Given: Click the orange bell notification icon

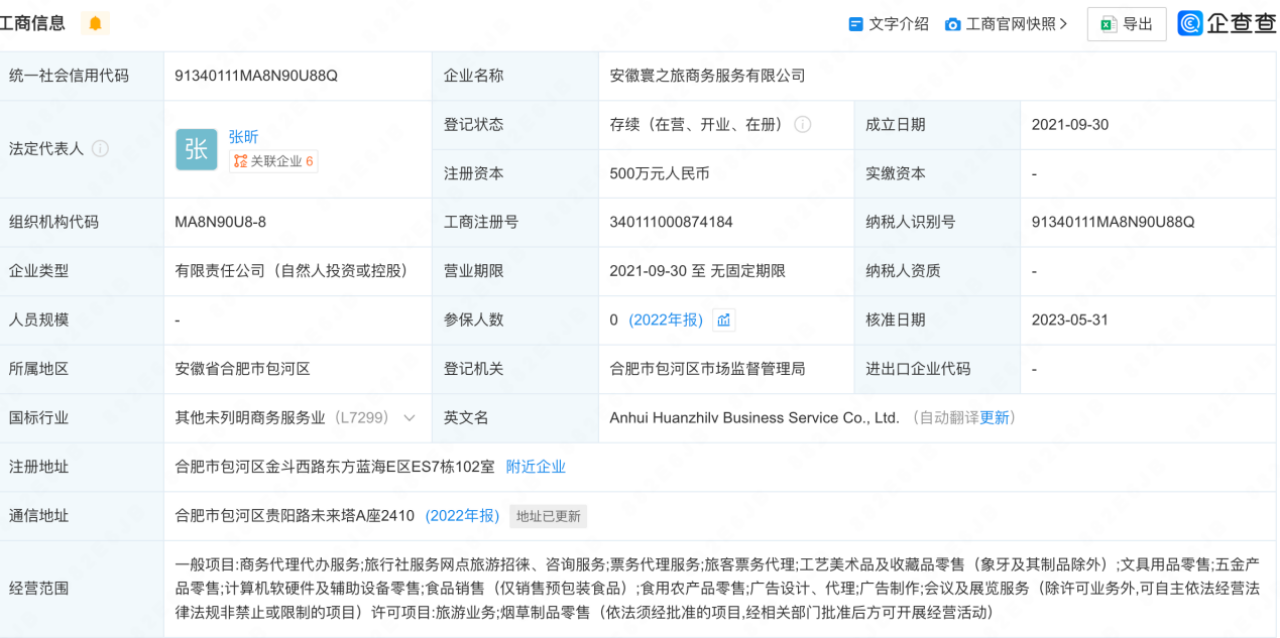Looking at the screenshot, I should click(x=95, y=23).
